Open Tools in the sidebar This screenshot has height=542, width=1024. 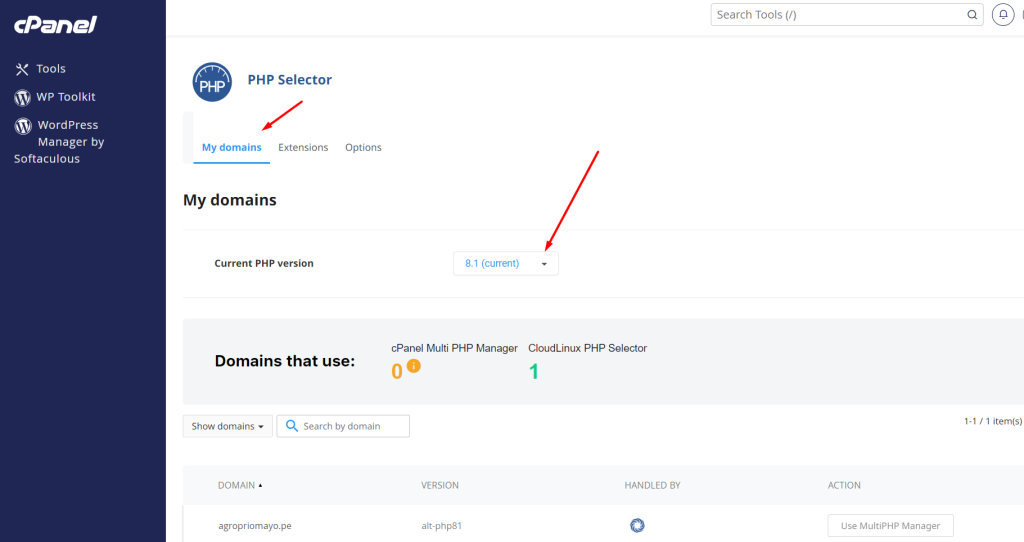51,69
